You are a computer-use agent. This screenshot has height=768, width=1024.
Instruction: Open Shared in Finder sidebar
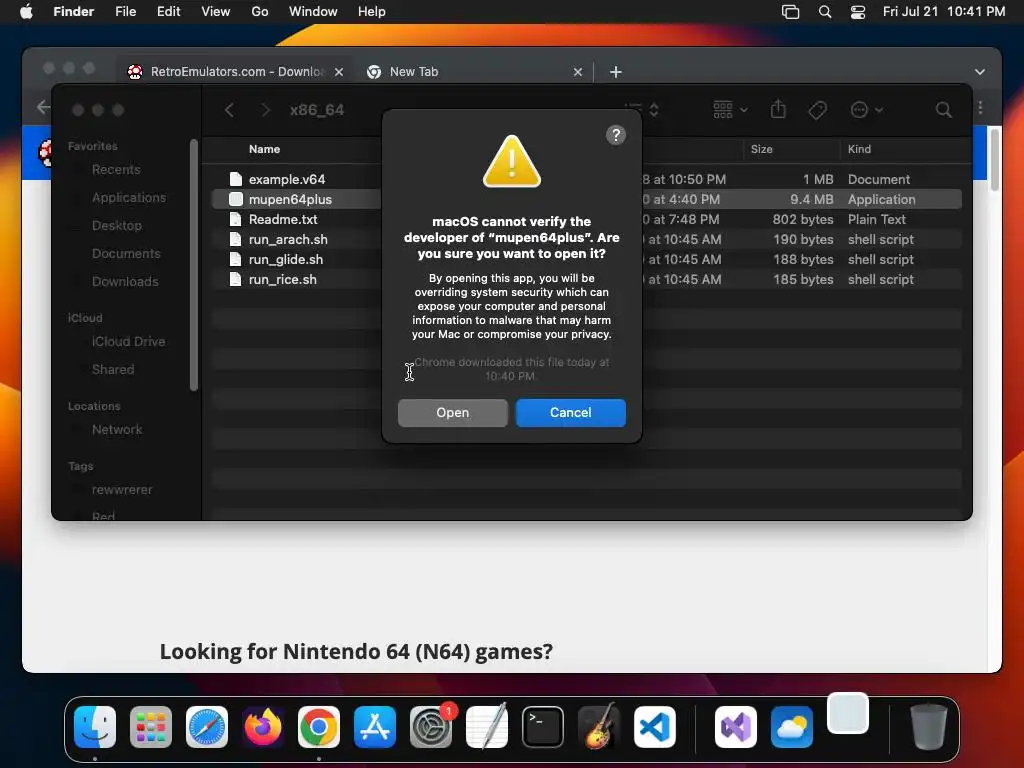pyautogui.click(x=113, y=370)
